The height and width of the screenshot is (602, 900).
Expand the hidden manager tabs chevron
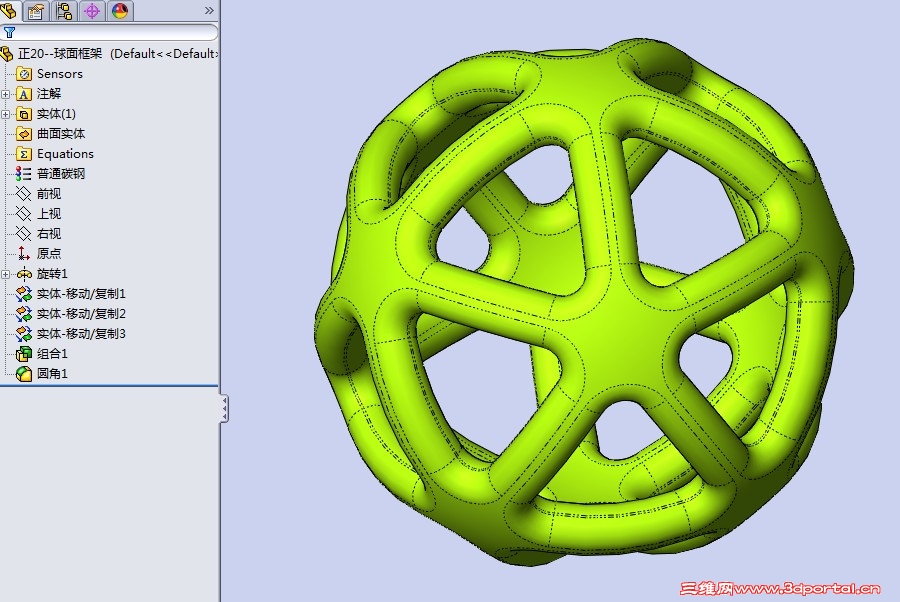point(209,10)
